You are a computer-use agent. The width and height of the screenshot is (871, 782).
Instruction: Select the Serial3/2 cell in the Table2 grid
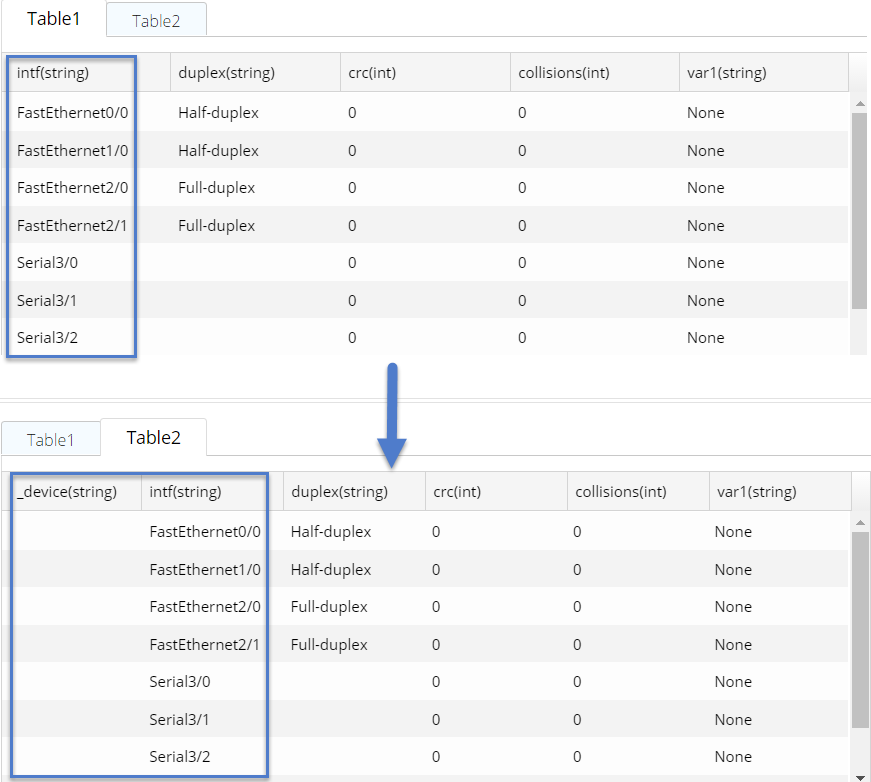(x=180, y=757)
